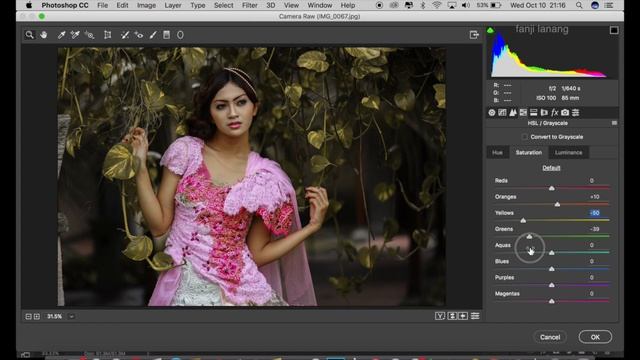Click the Aquas saturation slider handle
640x360 pixels.
tap(551, 253)
